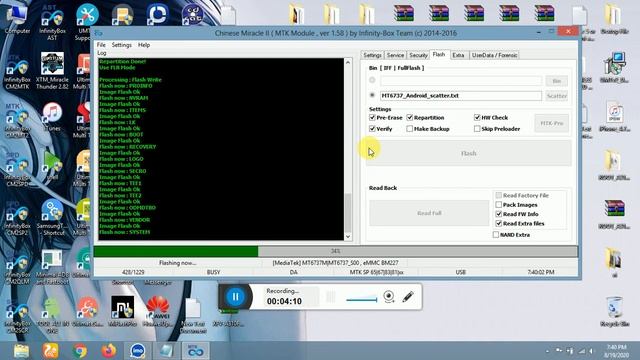Viewport: 640px width, 360px height.
Task: Open the Recycle Bin
Action: pyautogui.click(x=614, y=311)
